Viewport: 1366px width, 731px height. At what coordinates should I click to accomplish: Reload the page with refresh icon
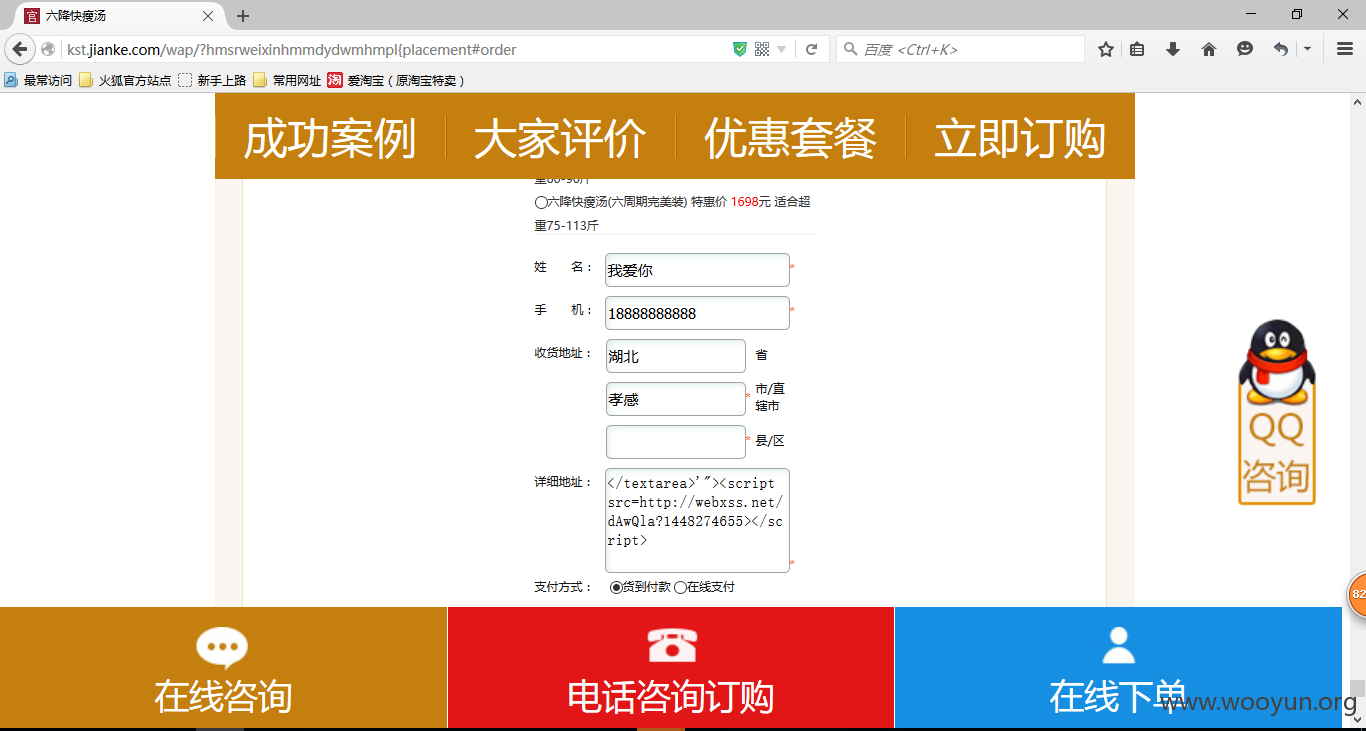pos(812,49)
